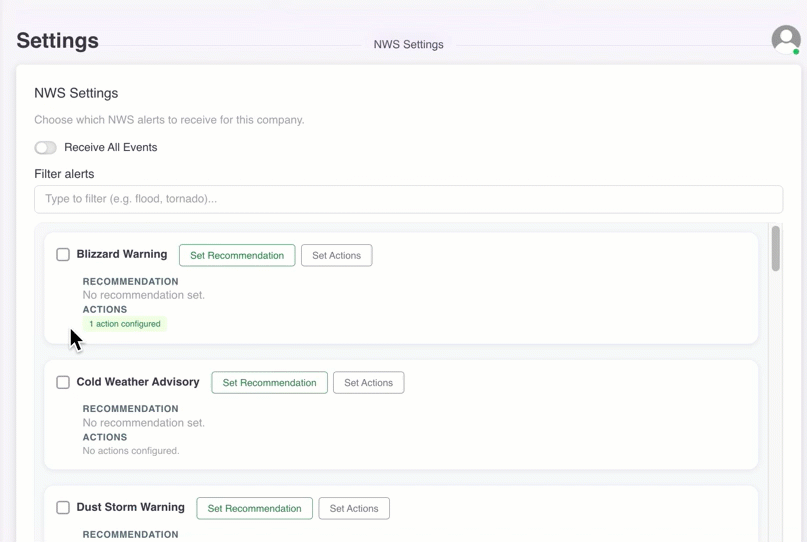Set Actions for Cold Weather Advisory
The image size is (807, 542).
[368, 383]
